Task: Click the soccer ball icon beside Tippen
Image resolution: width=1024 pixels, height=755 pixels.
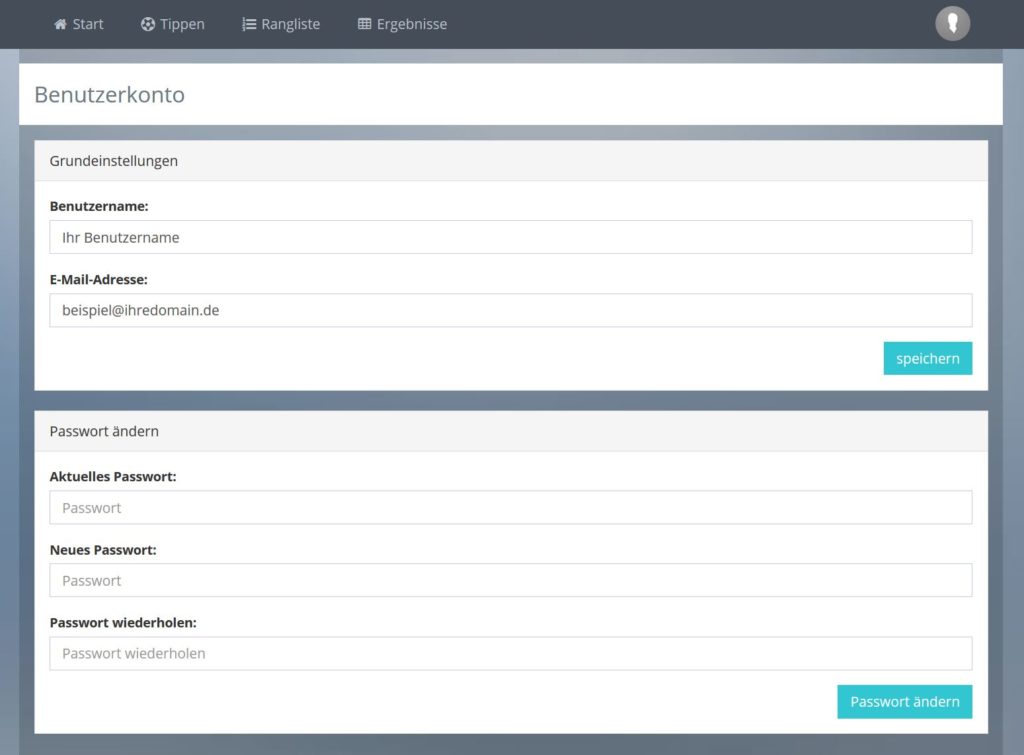Action: click(x=148, y=24)
